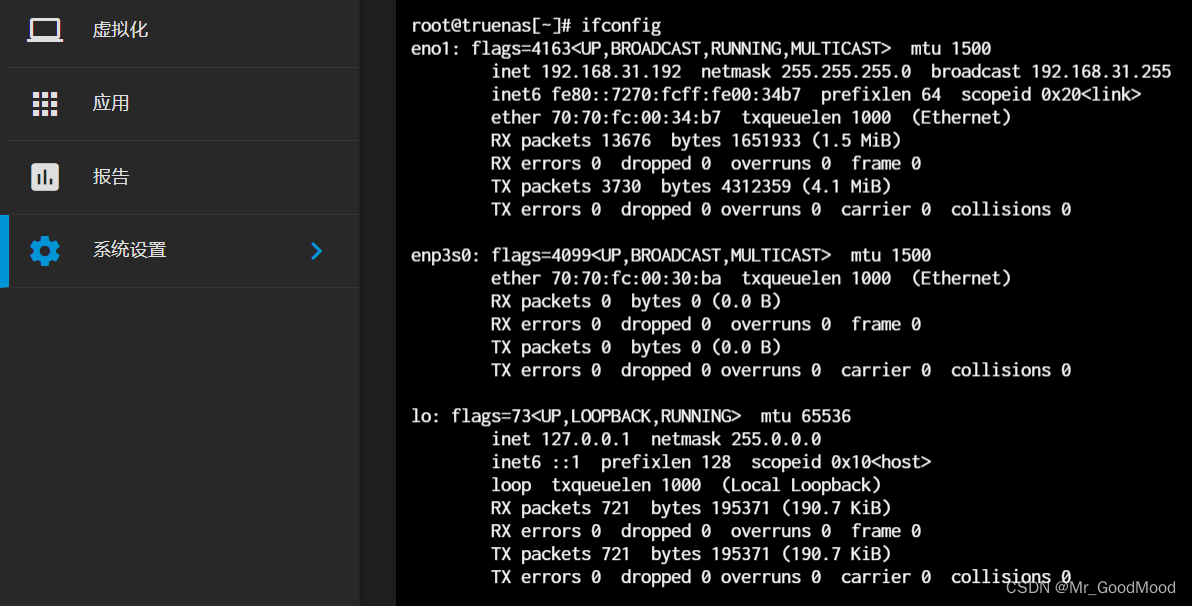Click the Apps grid icon
Image resolution: width=1192 pixels, height=606 pixels.
click(45, 104)
